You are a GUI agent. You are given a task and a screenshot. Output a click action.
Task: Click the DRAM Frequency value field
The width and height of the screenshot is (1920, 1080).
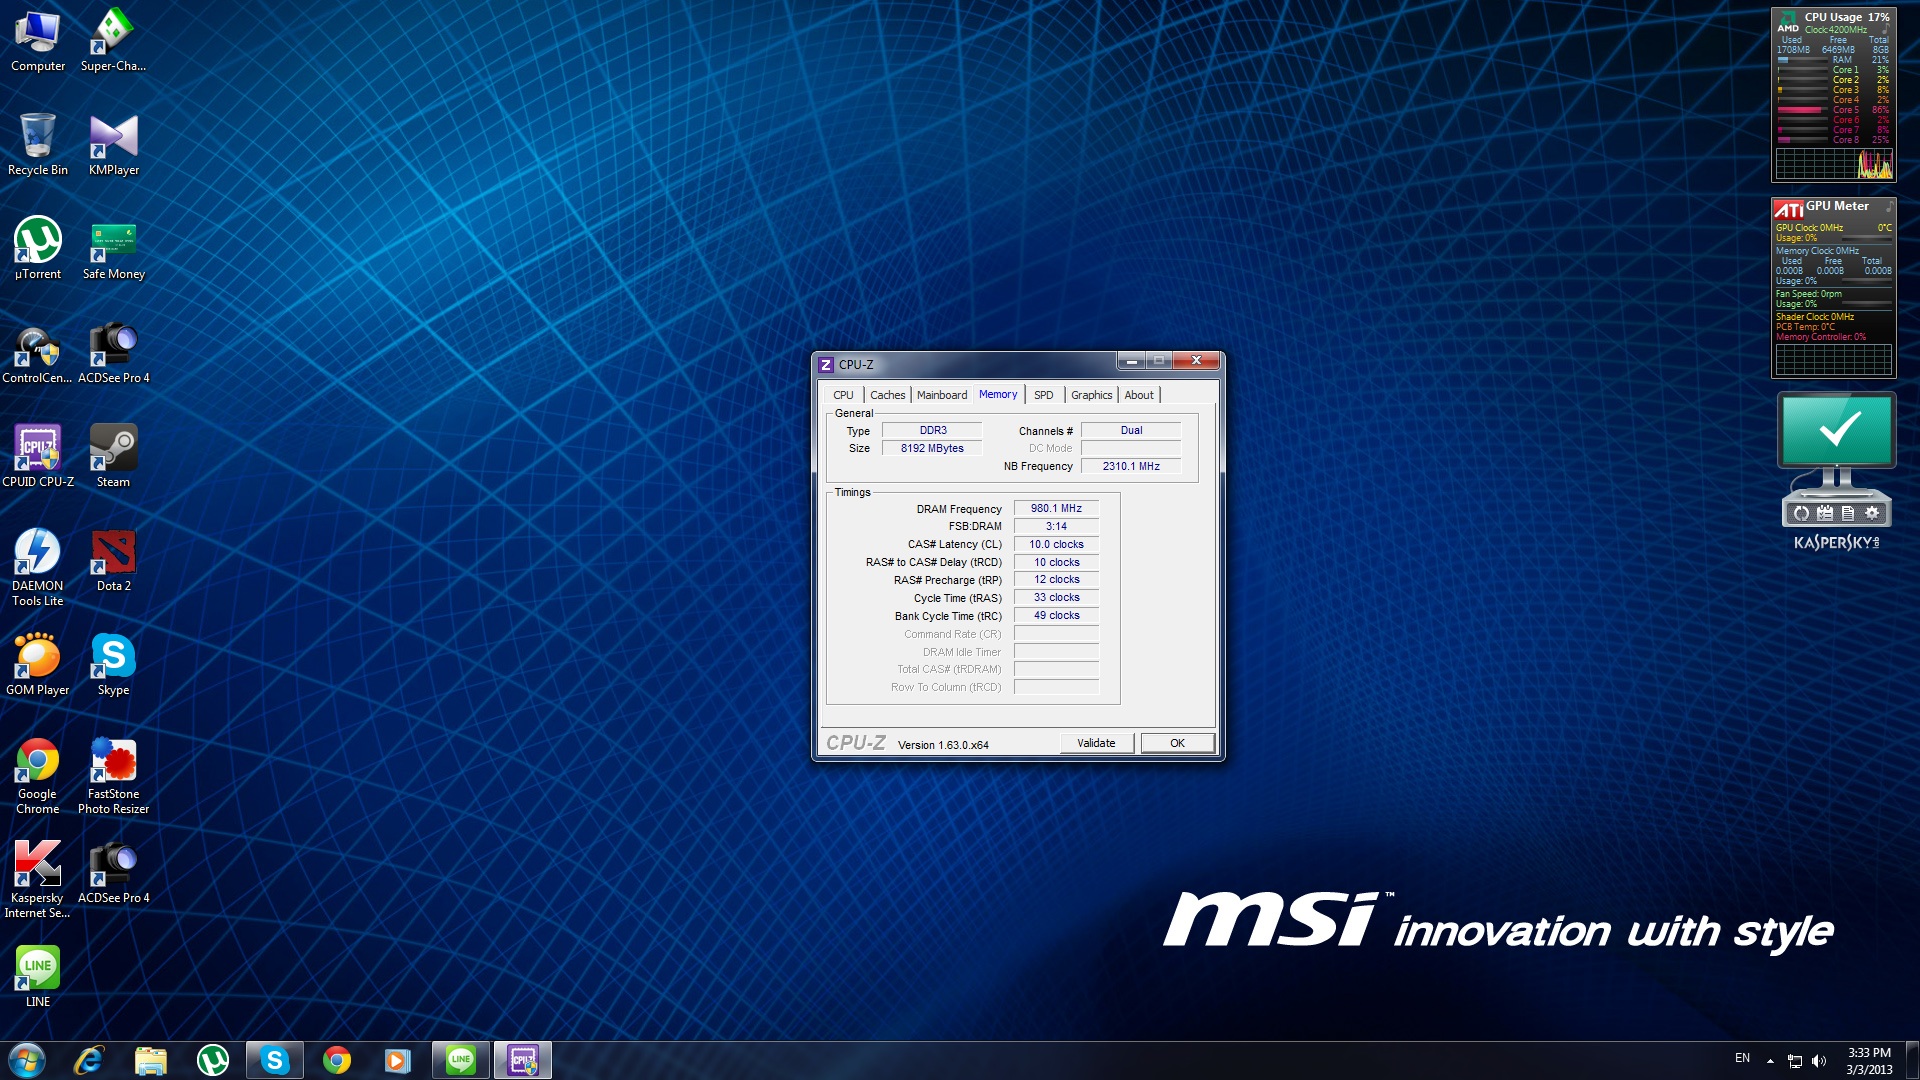(x=1056, y=508)
